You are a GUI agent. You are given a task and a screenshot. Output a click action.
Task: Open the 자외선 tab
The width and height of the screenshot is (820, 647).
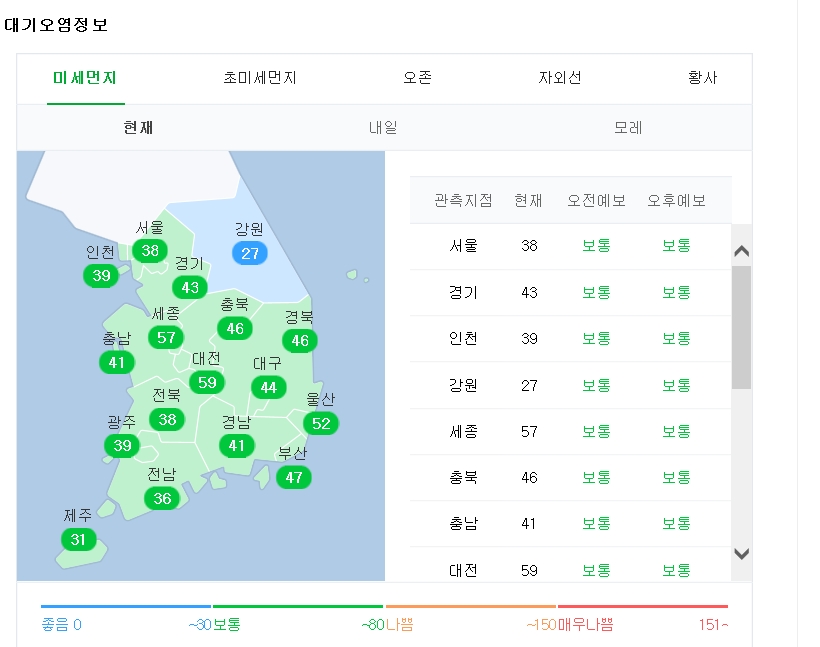coord(560,78)
